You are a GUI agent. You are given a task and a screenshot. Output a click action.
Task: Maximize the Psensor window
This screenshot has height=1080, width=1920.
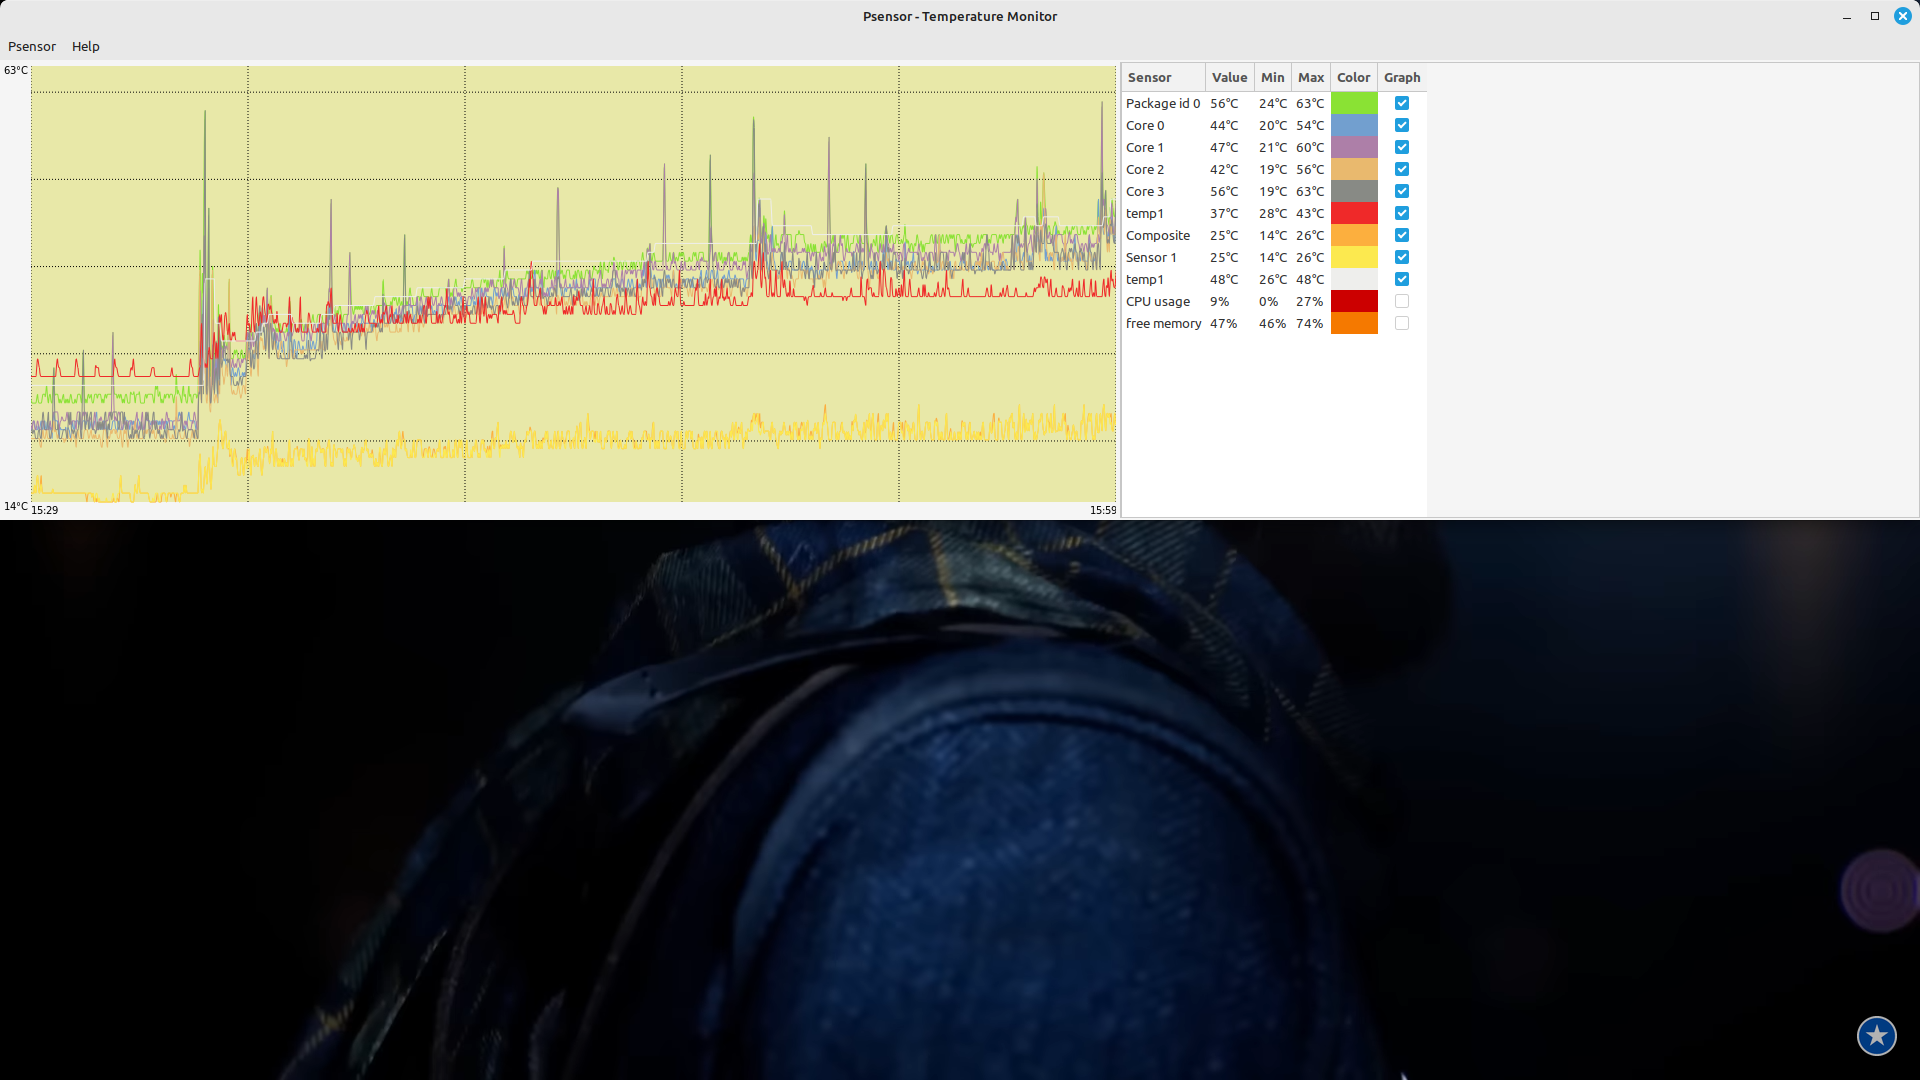click(1875, 16)
